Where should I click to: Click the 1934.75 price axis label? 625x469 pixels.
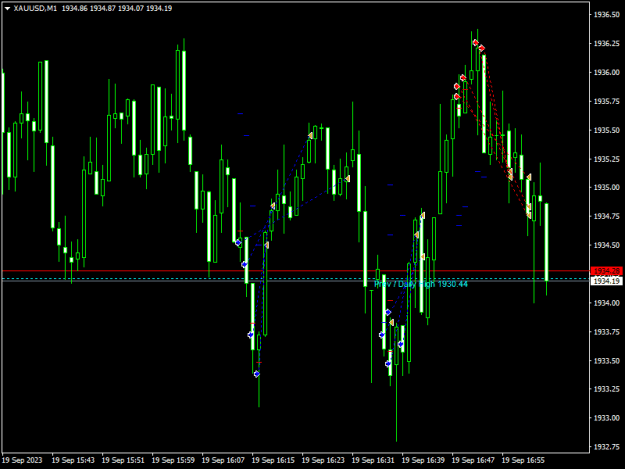[607, 216]
